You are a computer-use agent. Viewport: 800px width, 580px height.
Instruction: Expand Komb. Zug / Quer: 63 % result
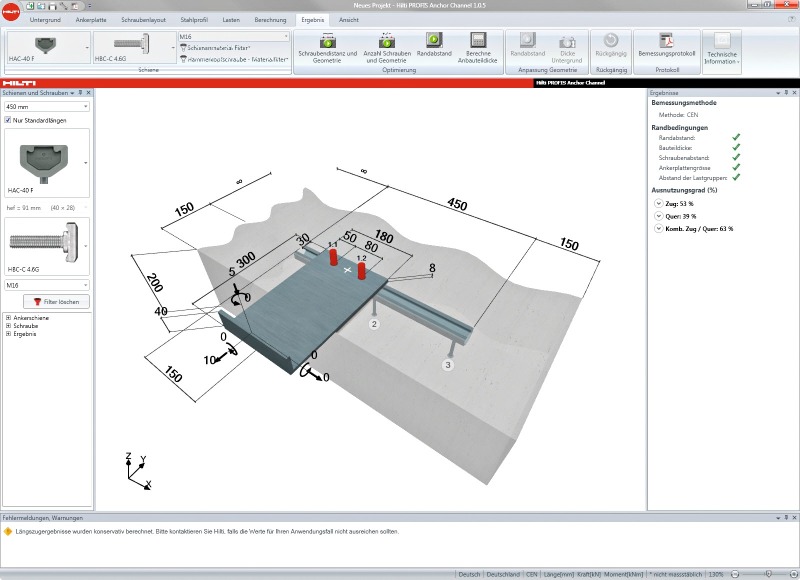click(659, 229)
